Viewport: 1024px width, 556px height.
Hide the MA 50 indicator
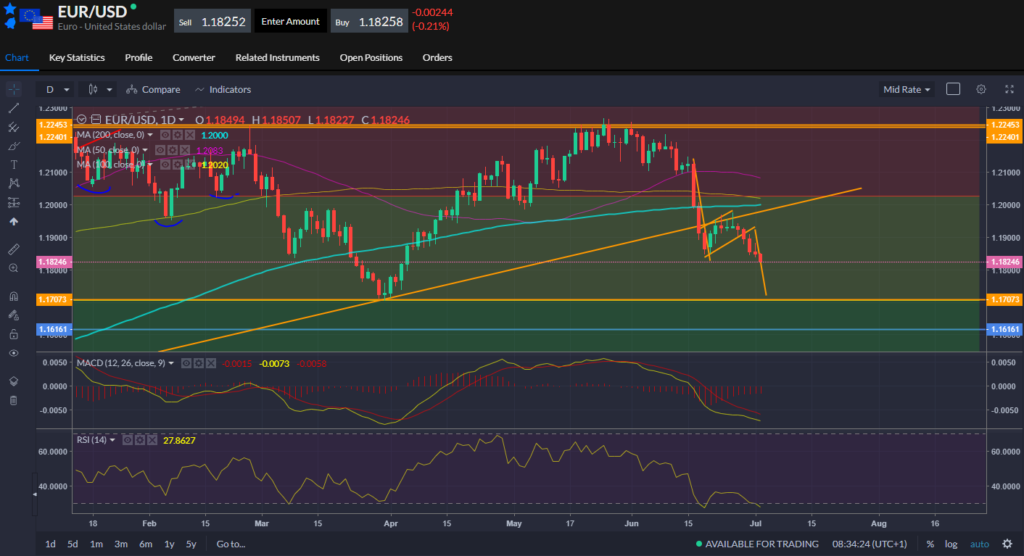click(159, 150)
